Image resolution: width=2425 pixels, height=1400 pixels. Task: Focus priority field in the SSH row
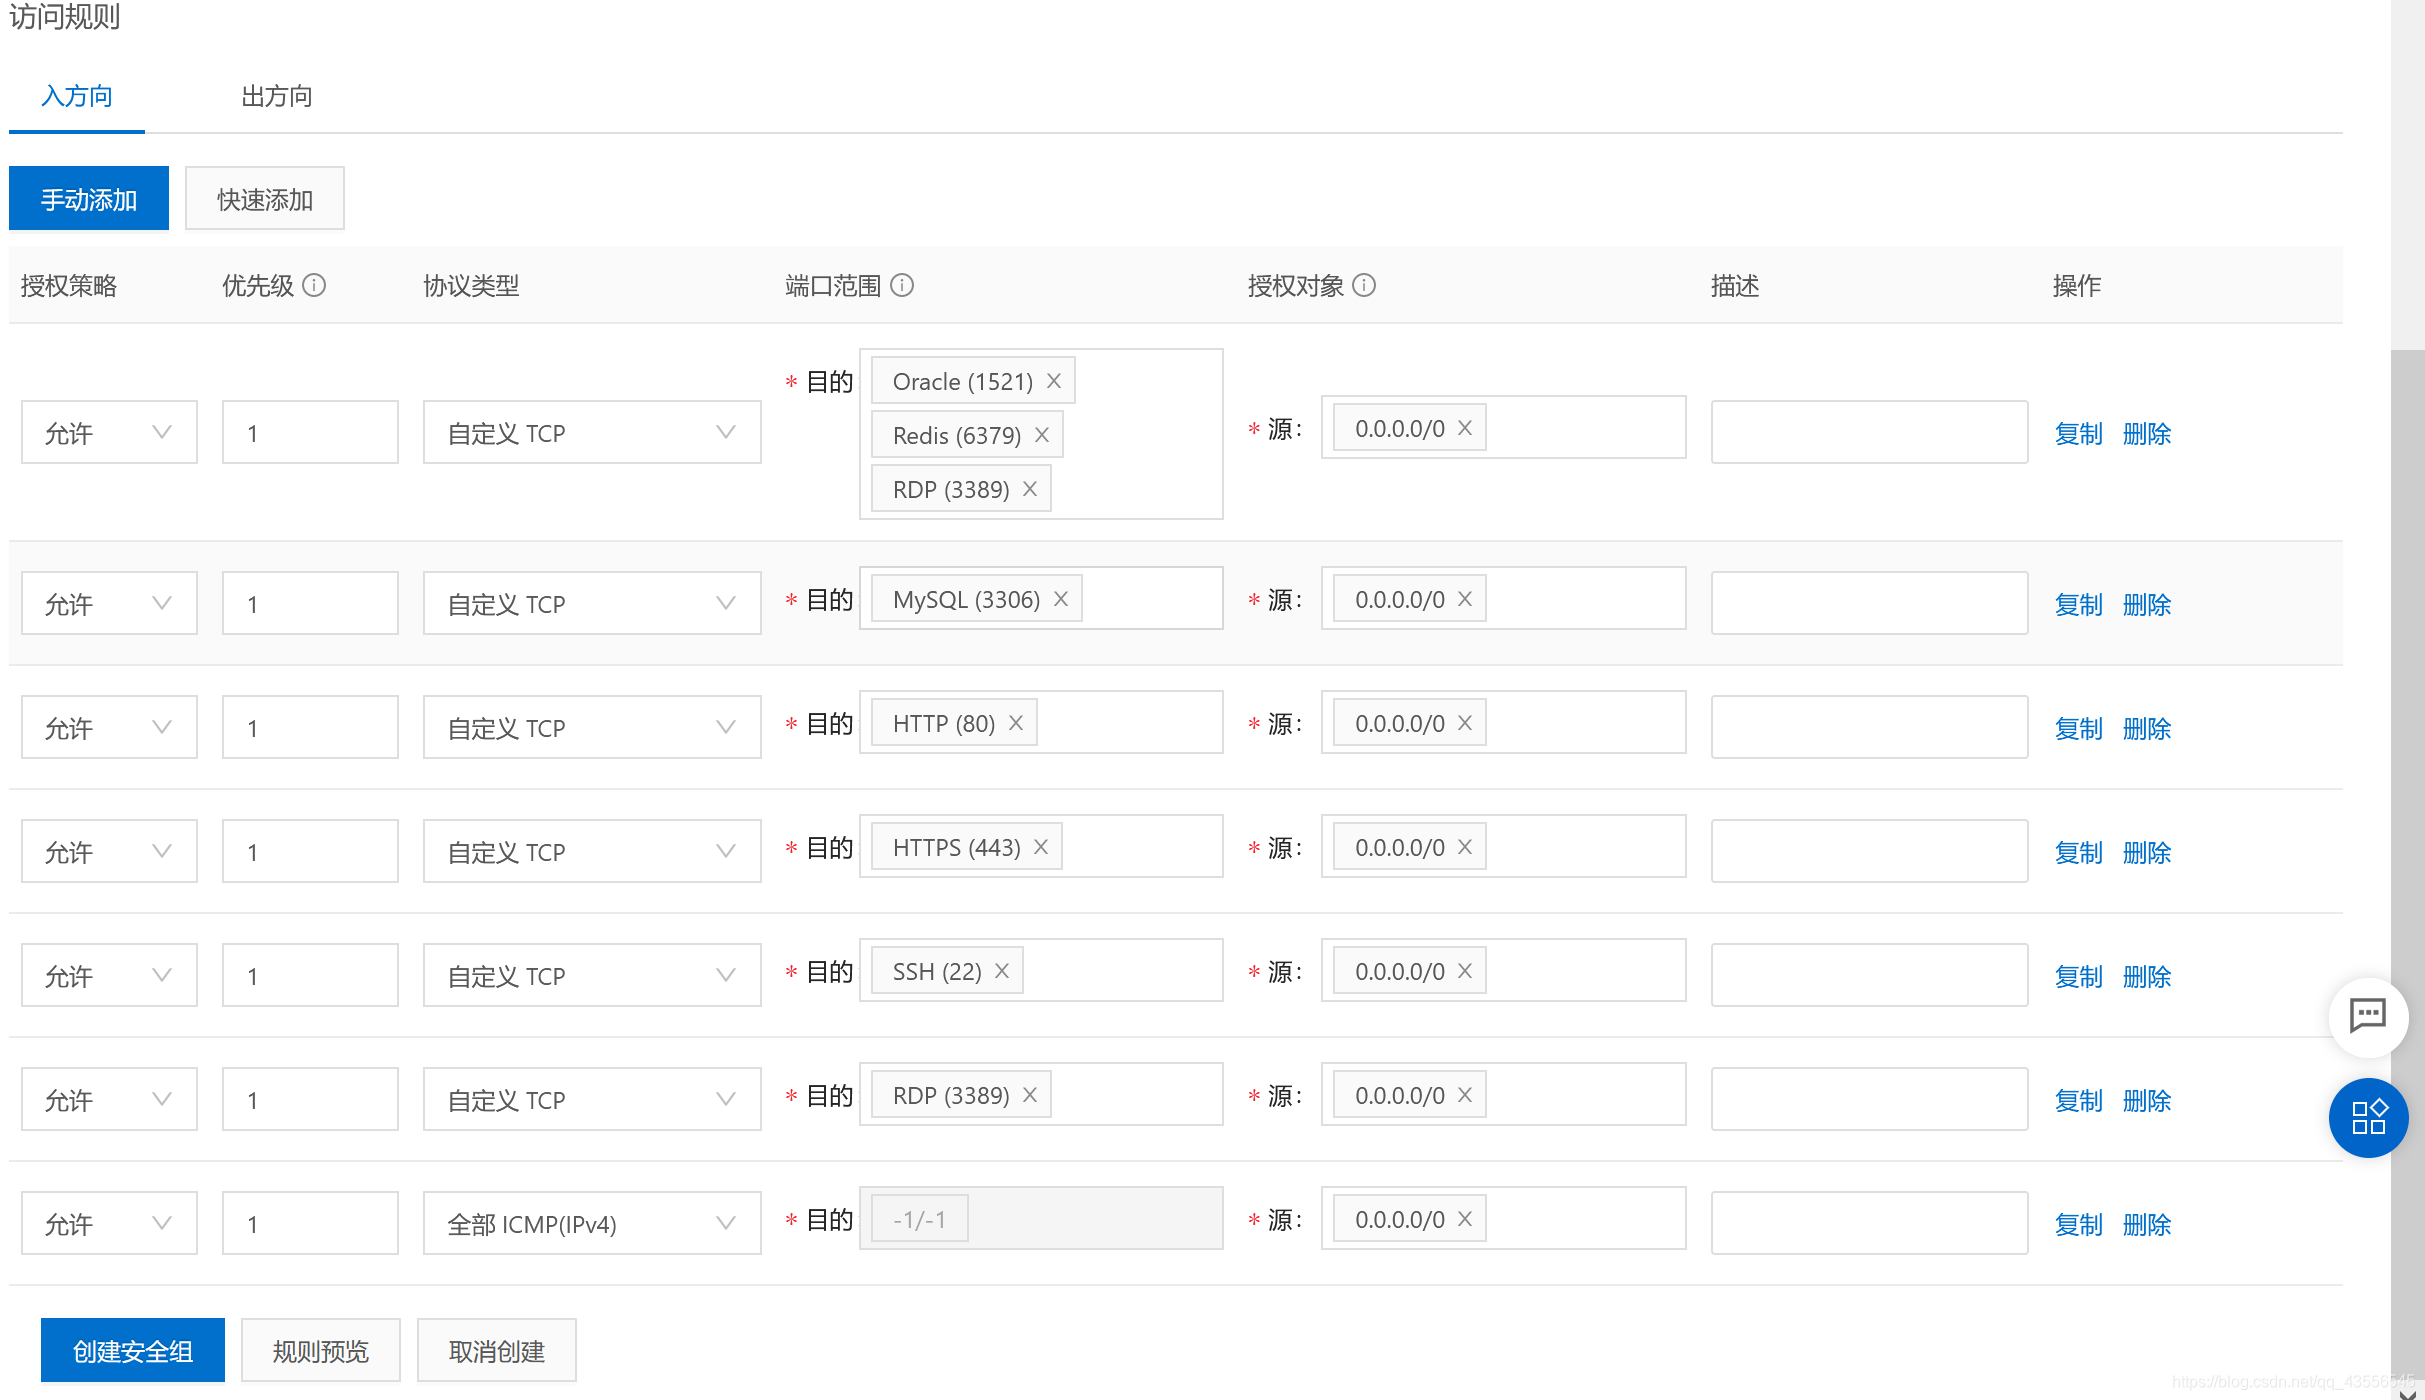pos(310,976)
